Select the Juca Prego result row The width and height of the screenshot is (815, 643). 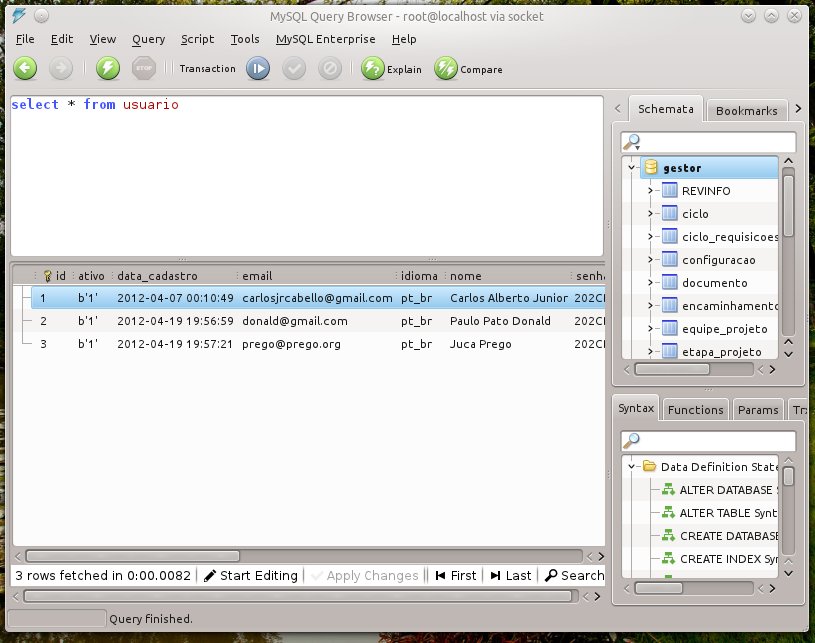pos(318,344)
